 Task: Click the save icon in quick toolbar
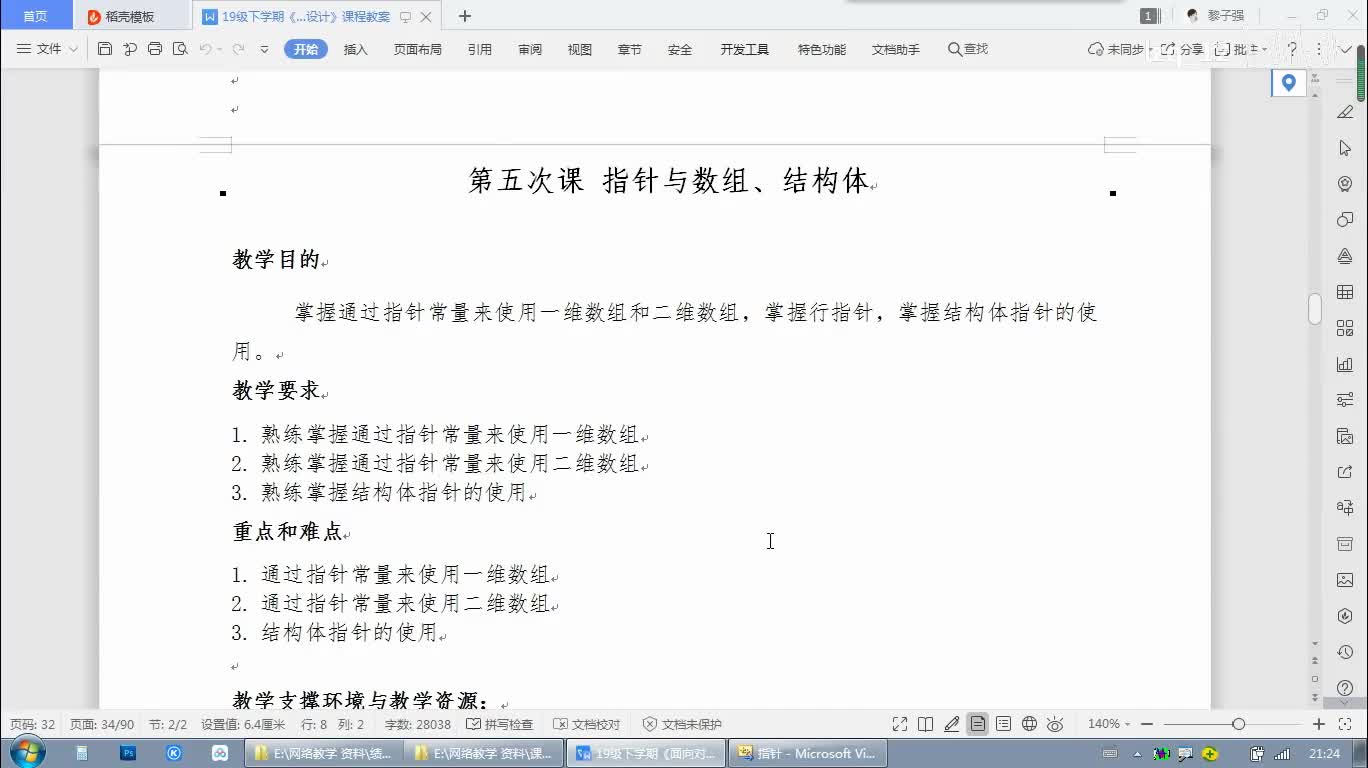click(x=105, y=49)
